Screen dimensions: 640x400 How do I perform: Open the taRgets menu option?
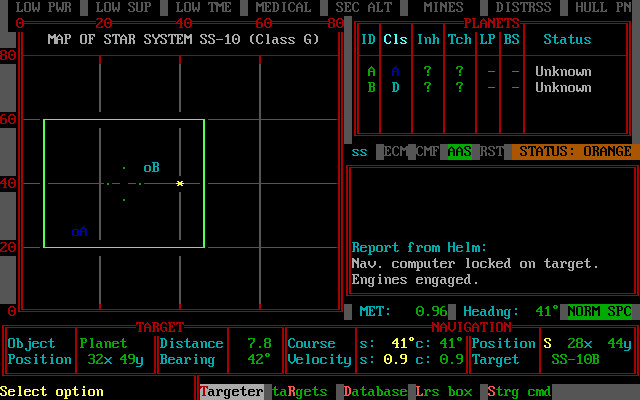coord(299,391)
